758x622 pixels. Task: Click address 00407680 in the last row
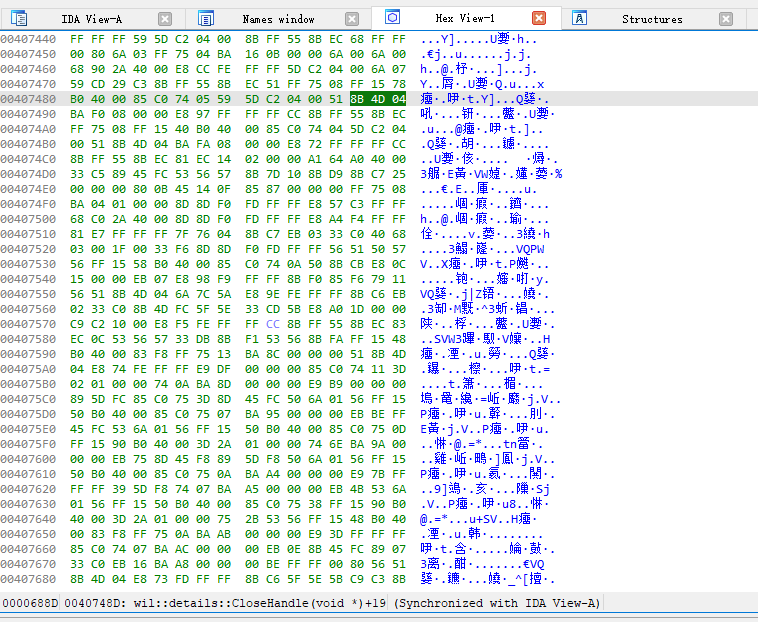(28, 579)
